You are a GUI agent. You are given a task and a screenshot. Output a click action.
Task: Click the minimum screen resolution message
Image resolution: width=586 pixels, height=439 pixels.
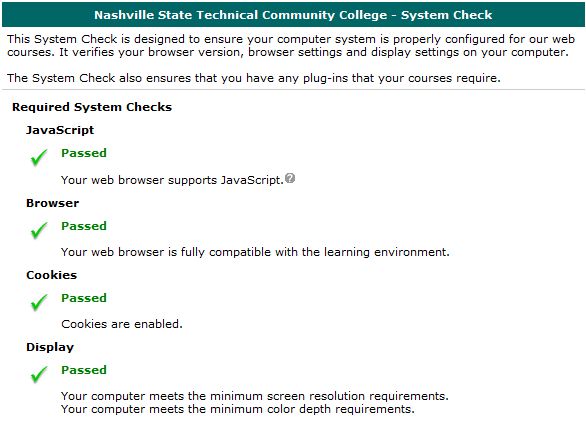point(255,396)
